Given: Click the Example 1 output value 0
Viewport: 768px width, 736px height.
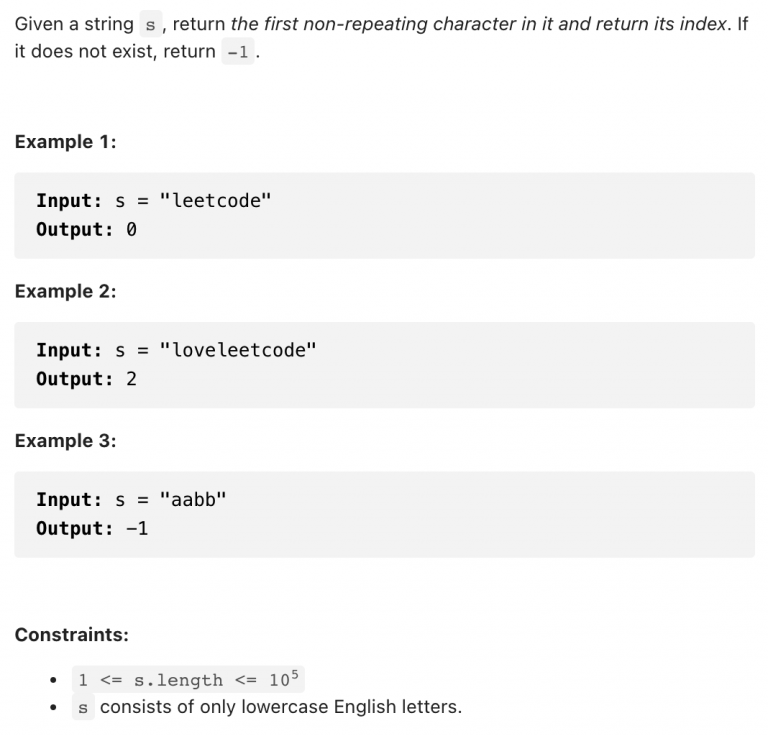Looking at the screenshot, I should 131,229.
